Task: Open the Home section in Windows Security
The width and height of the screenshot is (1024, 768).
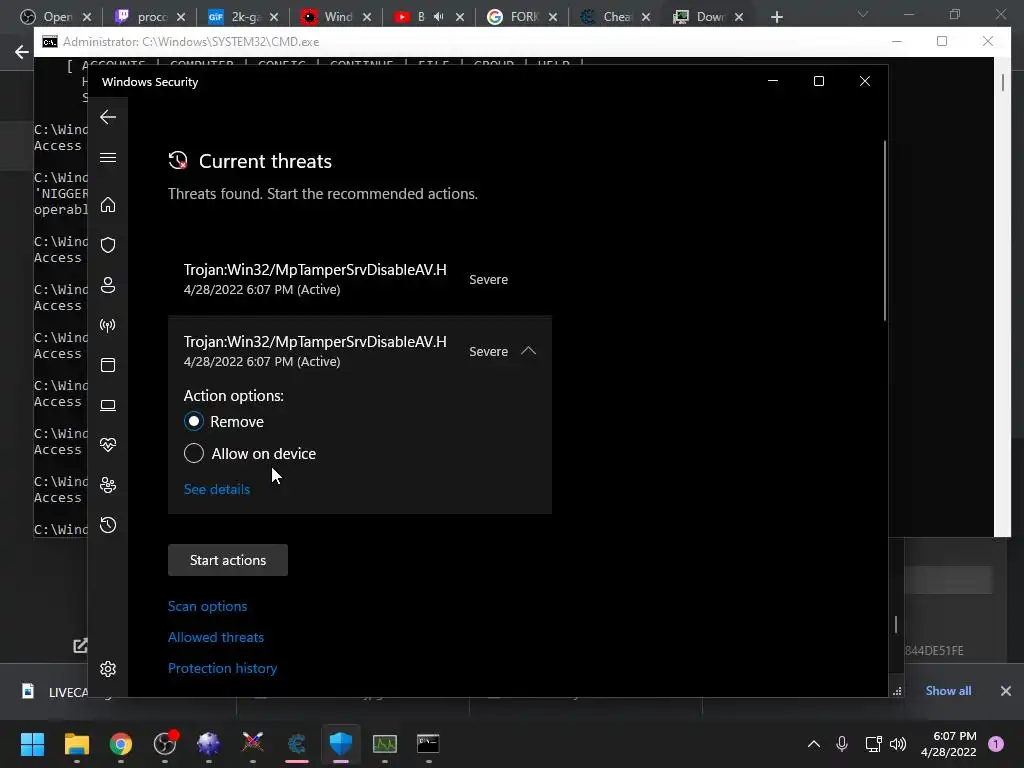Action: (x=108, y=205)
